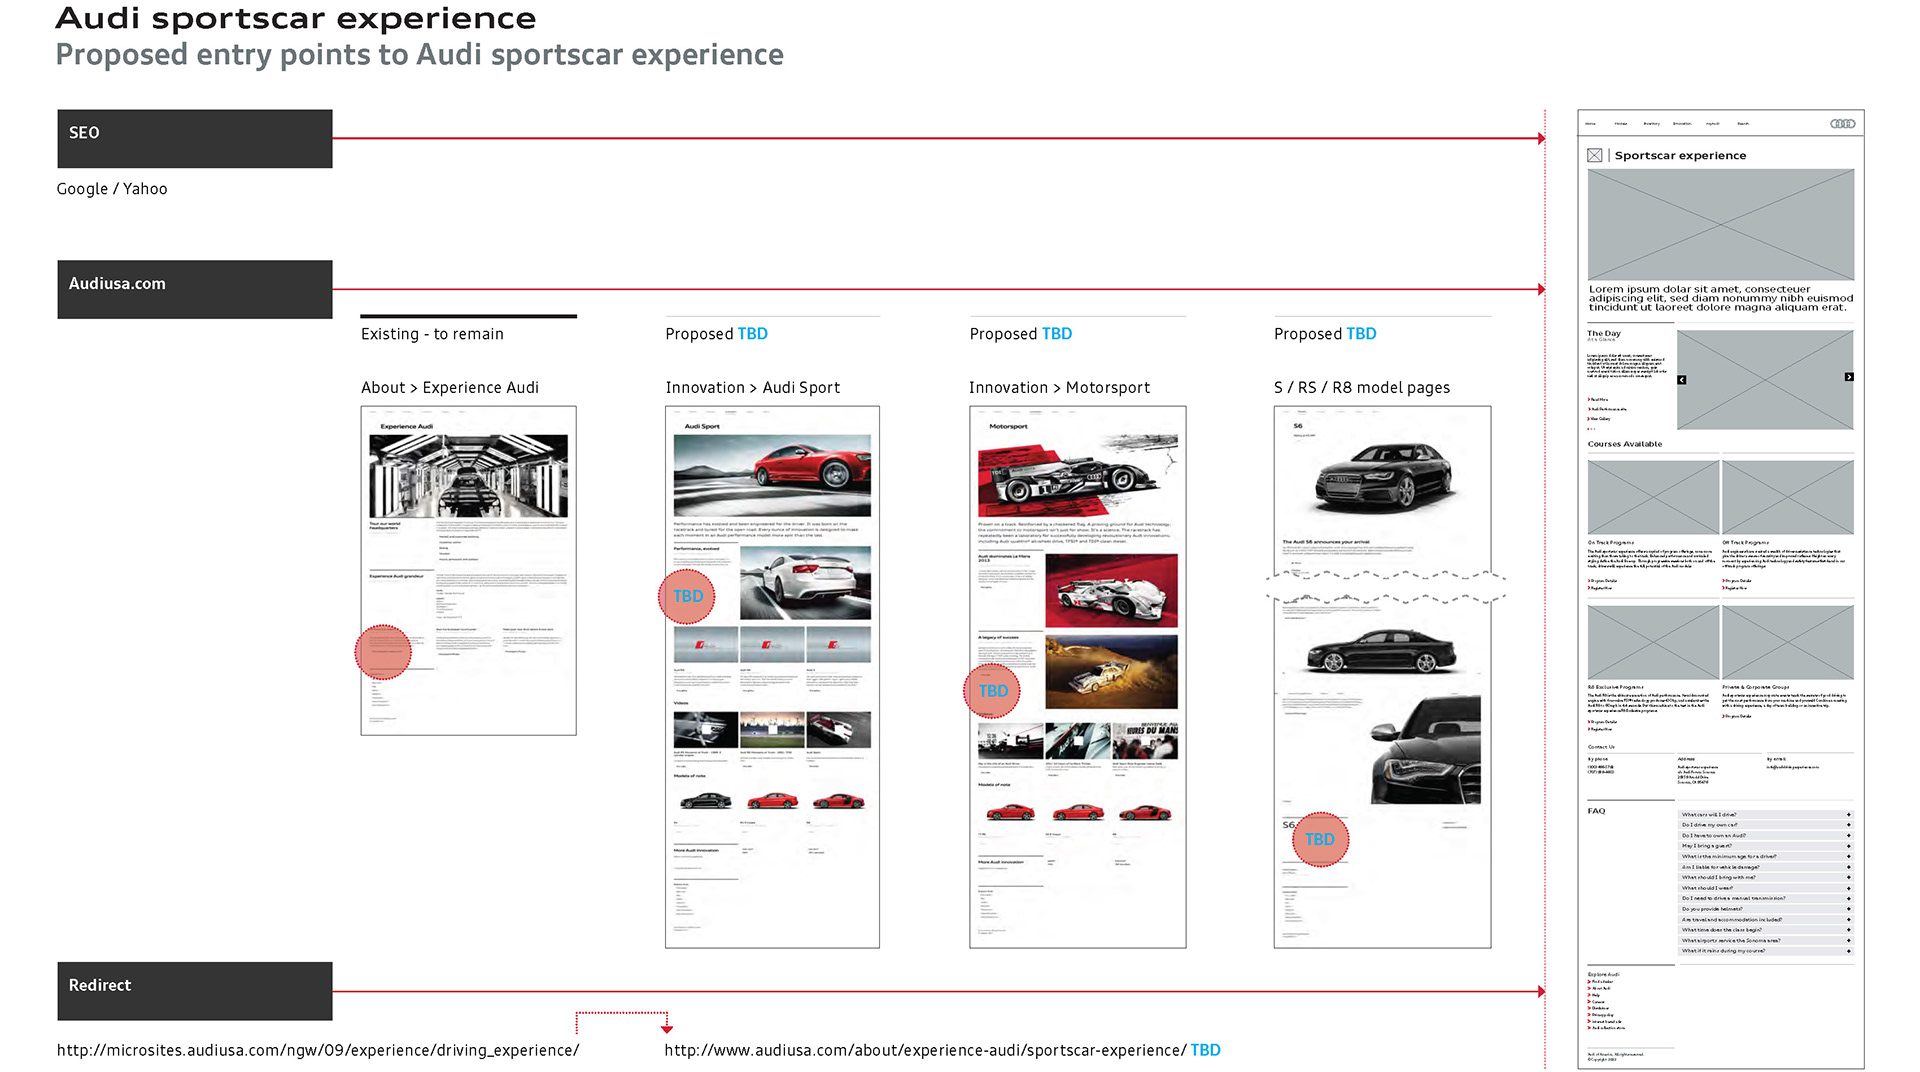Click the Audi rings logo in wireframe header
Image resolution: width=1920 pixels, height=1072 pixels.
(1842, 124)
